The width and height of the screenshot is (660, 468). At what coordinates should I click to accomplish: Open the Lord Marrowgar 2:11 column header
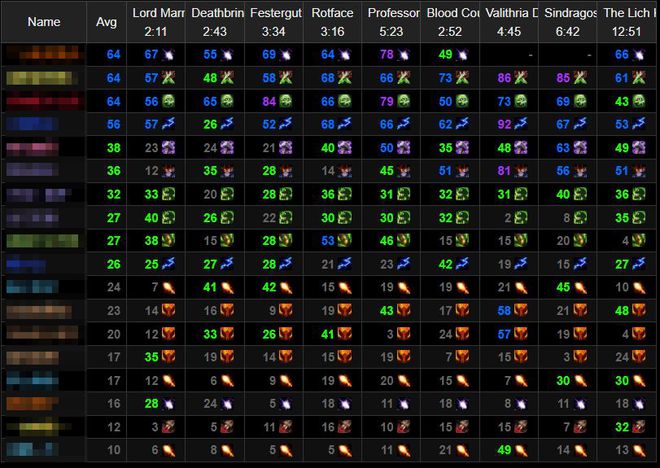click(x=156, y=22)
